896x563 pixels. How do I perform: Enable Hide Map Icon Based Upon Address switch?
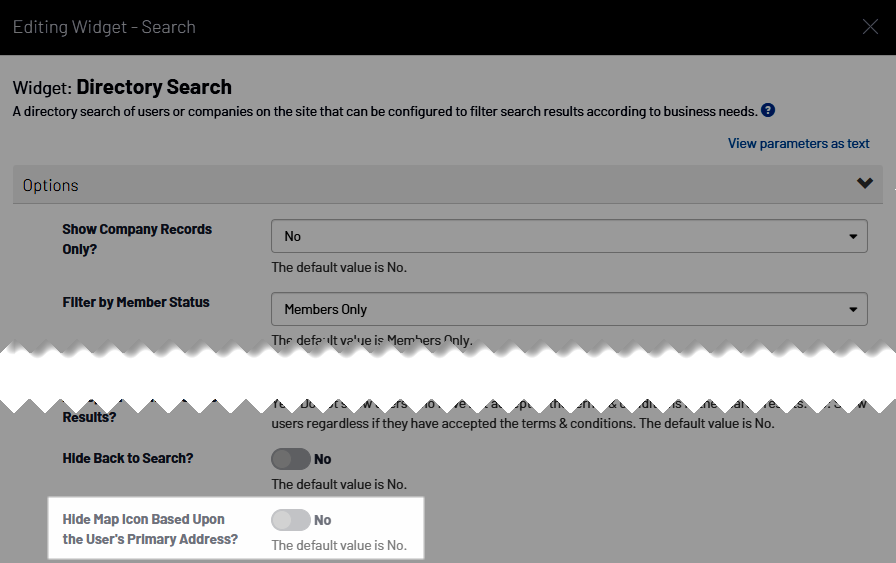pos(290,520)
